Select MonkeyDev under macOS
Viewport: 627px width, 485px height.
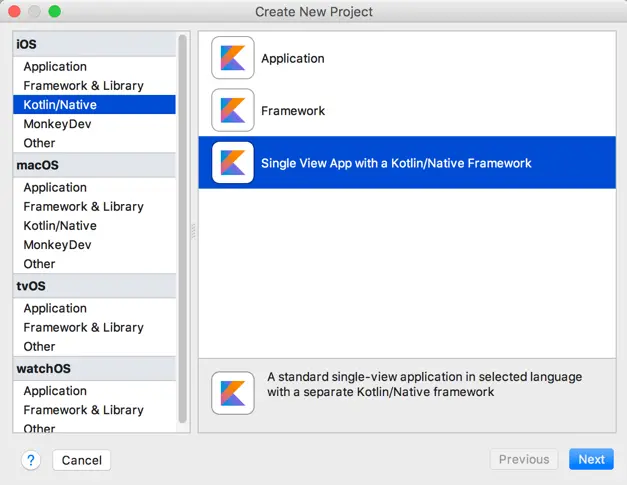pos(94,245)
